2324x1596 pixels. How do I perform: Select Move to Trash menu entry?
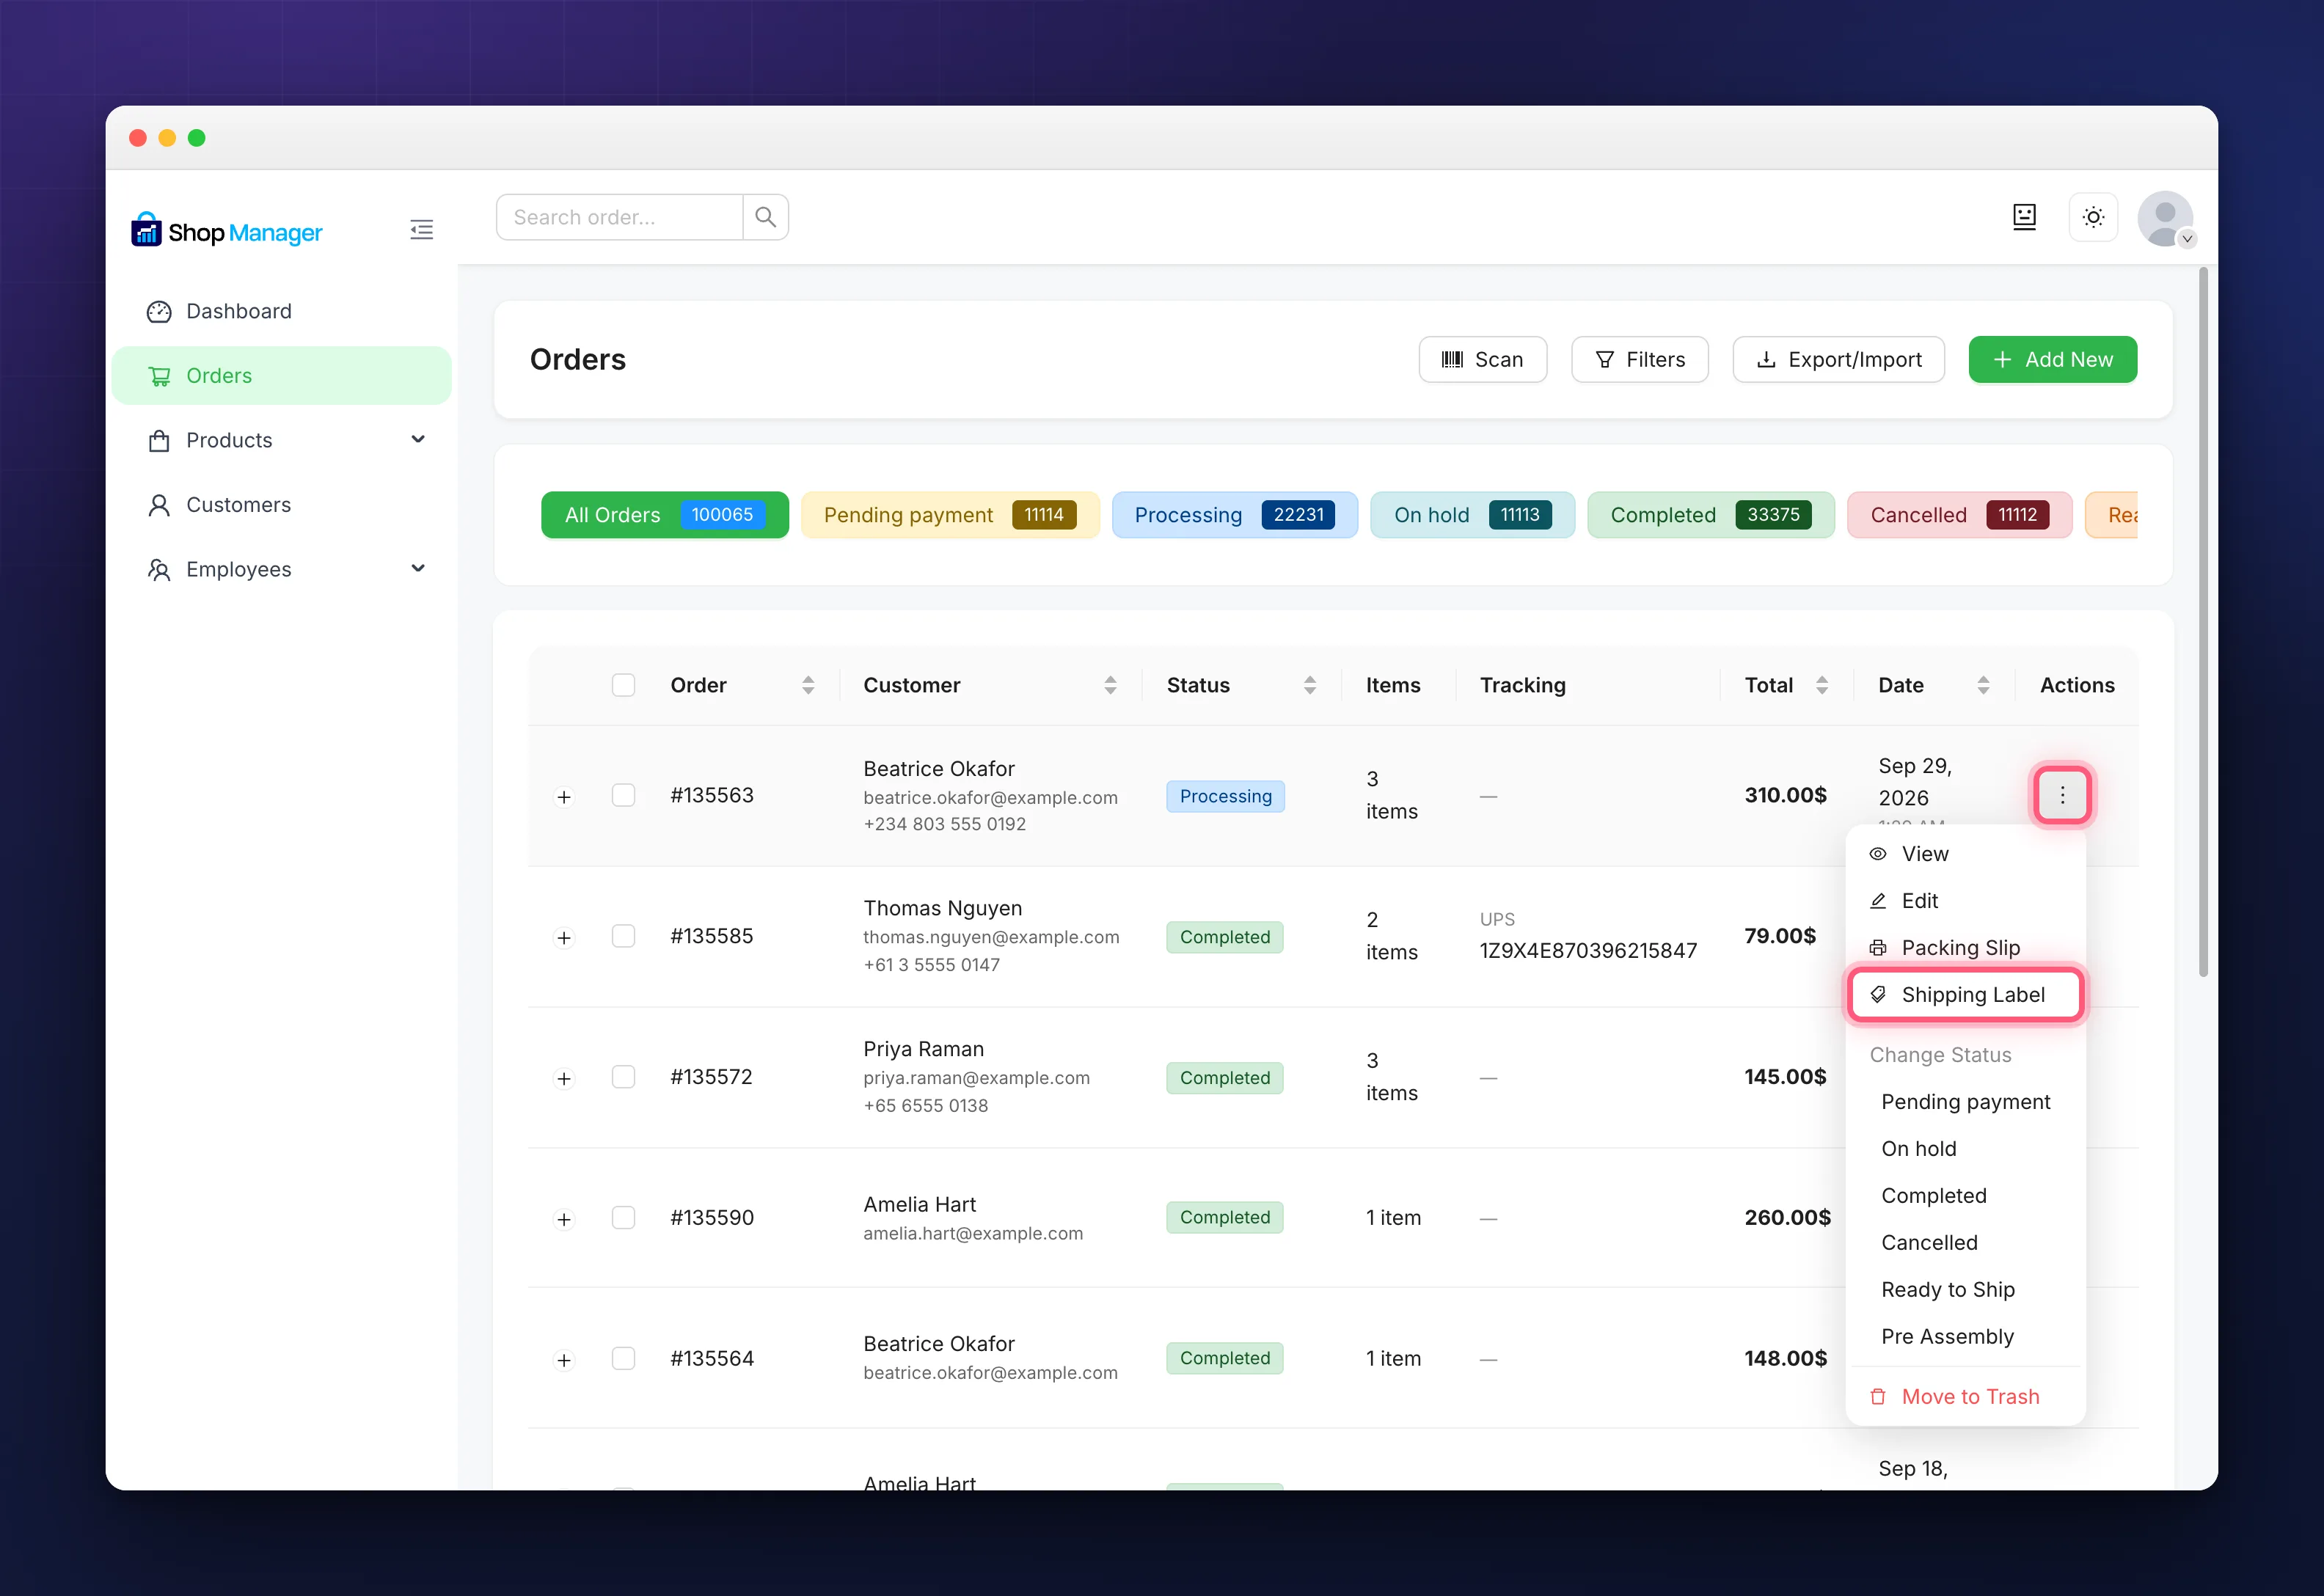point(1965,1396)
